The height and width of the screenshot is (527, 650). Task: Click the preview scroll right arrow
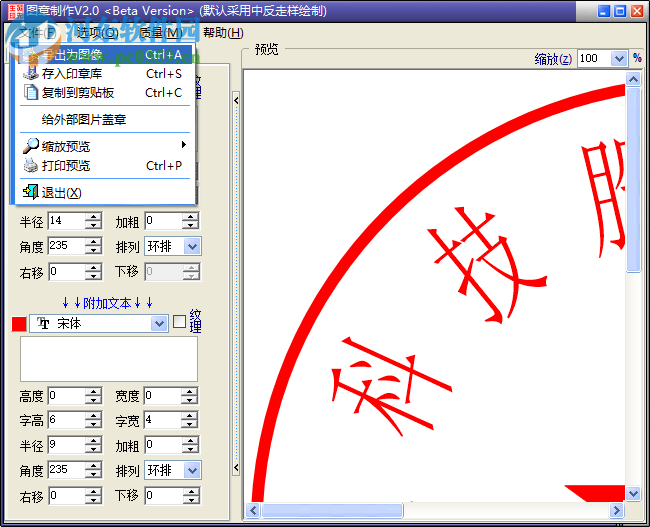[616, 510]
